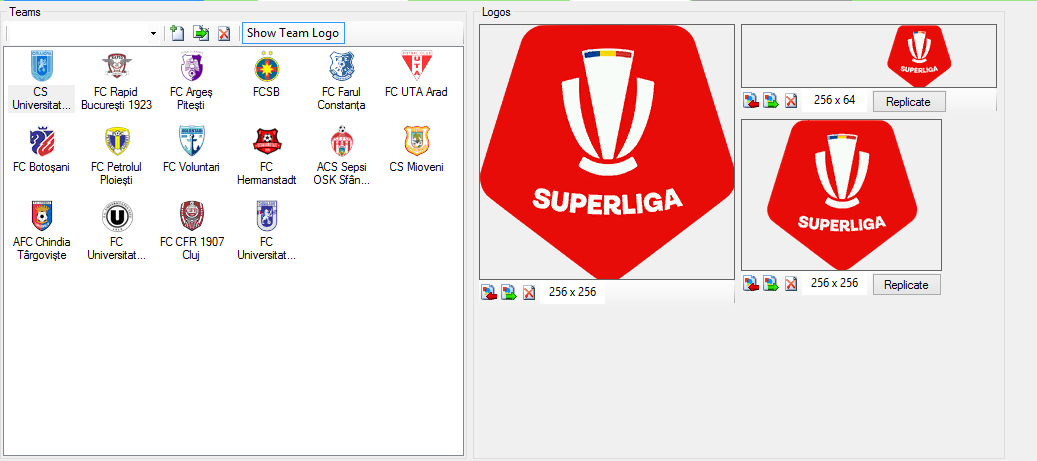Viewport: 1037px width, 461px height.
Task: Click the large Superliga logo preview
Action: (606, 152)
